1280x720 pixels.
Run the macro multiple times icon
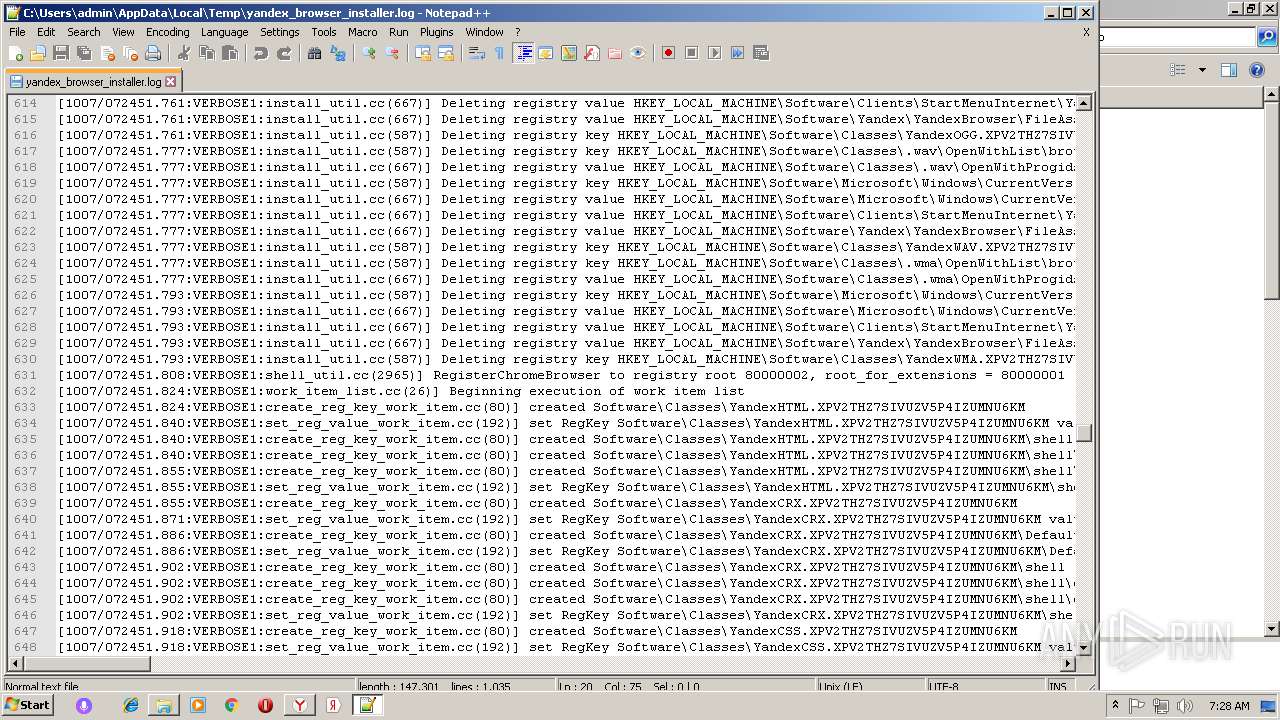pos(737,53)
